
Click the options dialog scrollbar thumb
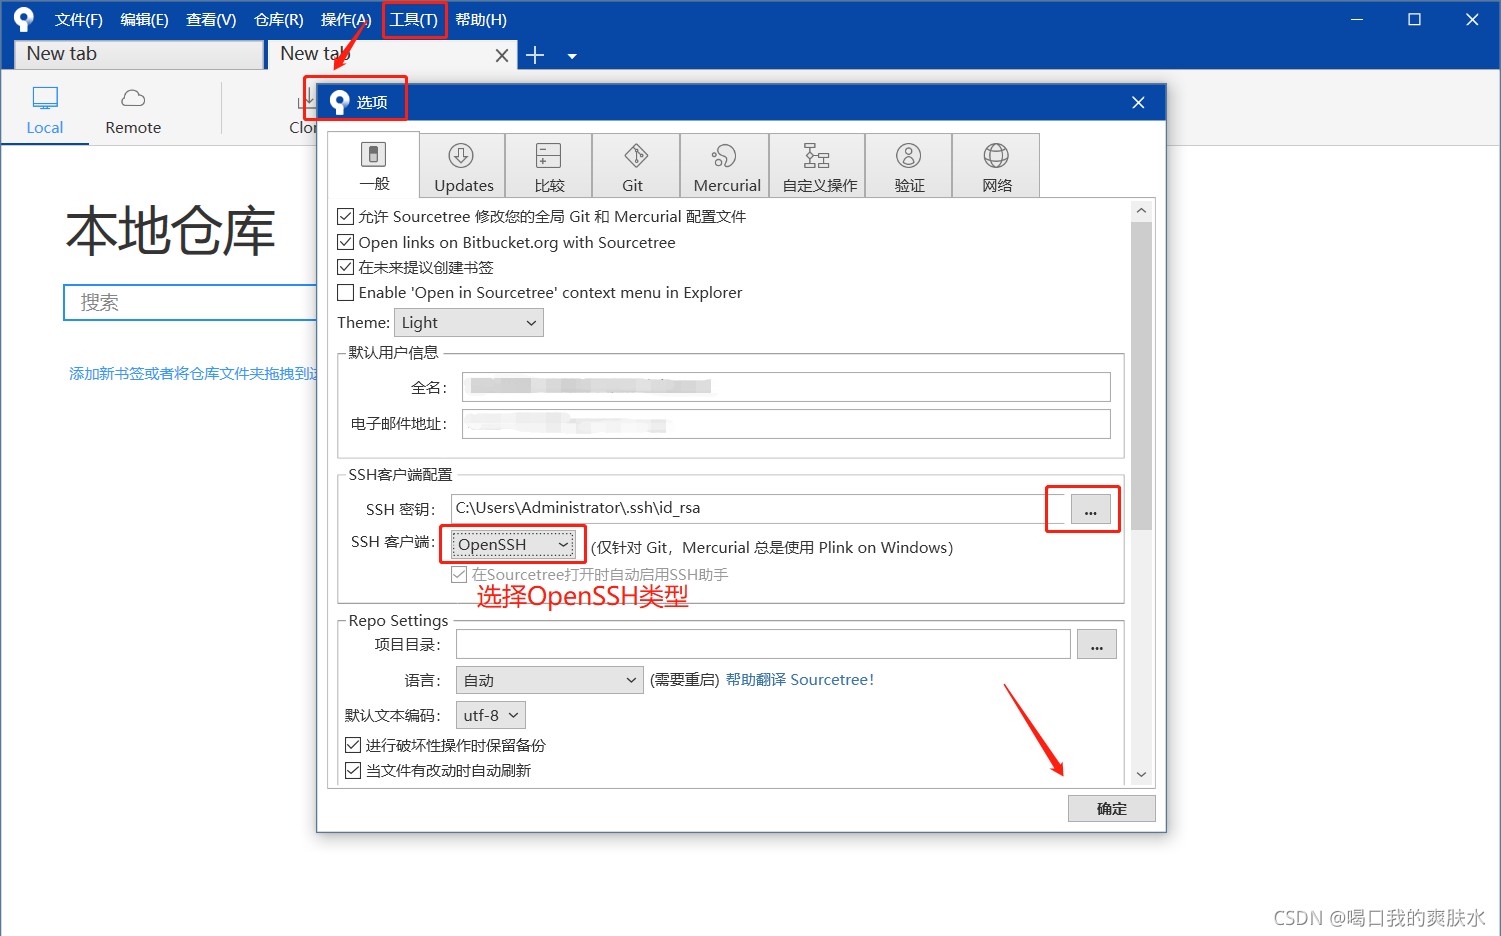(1141, 375)
